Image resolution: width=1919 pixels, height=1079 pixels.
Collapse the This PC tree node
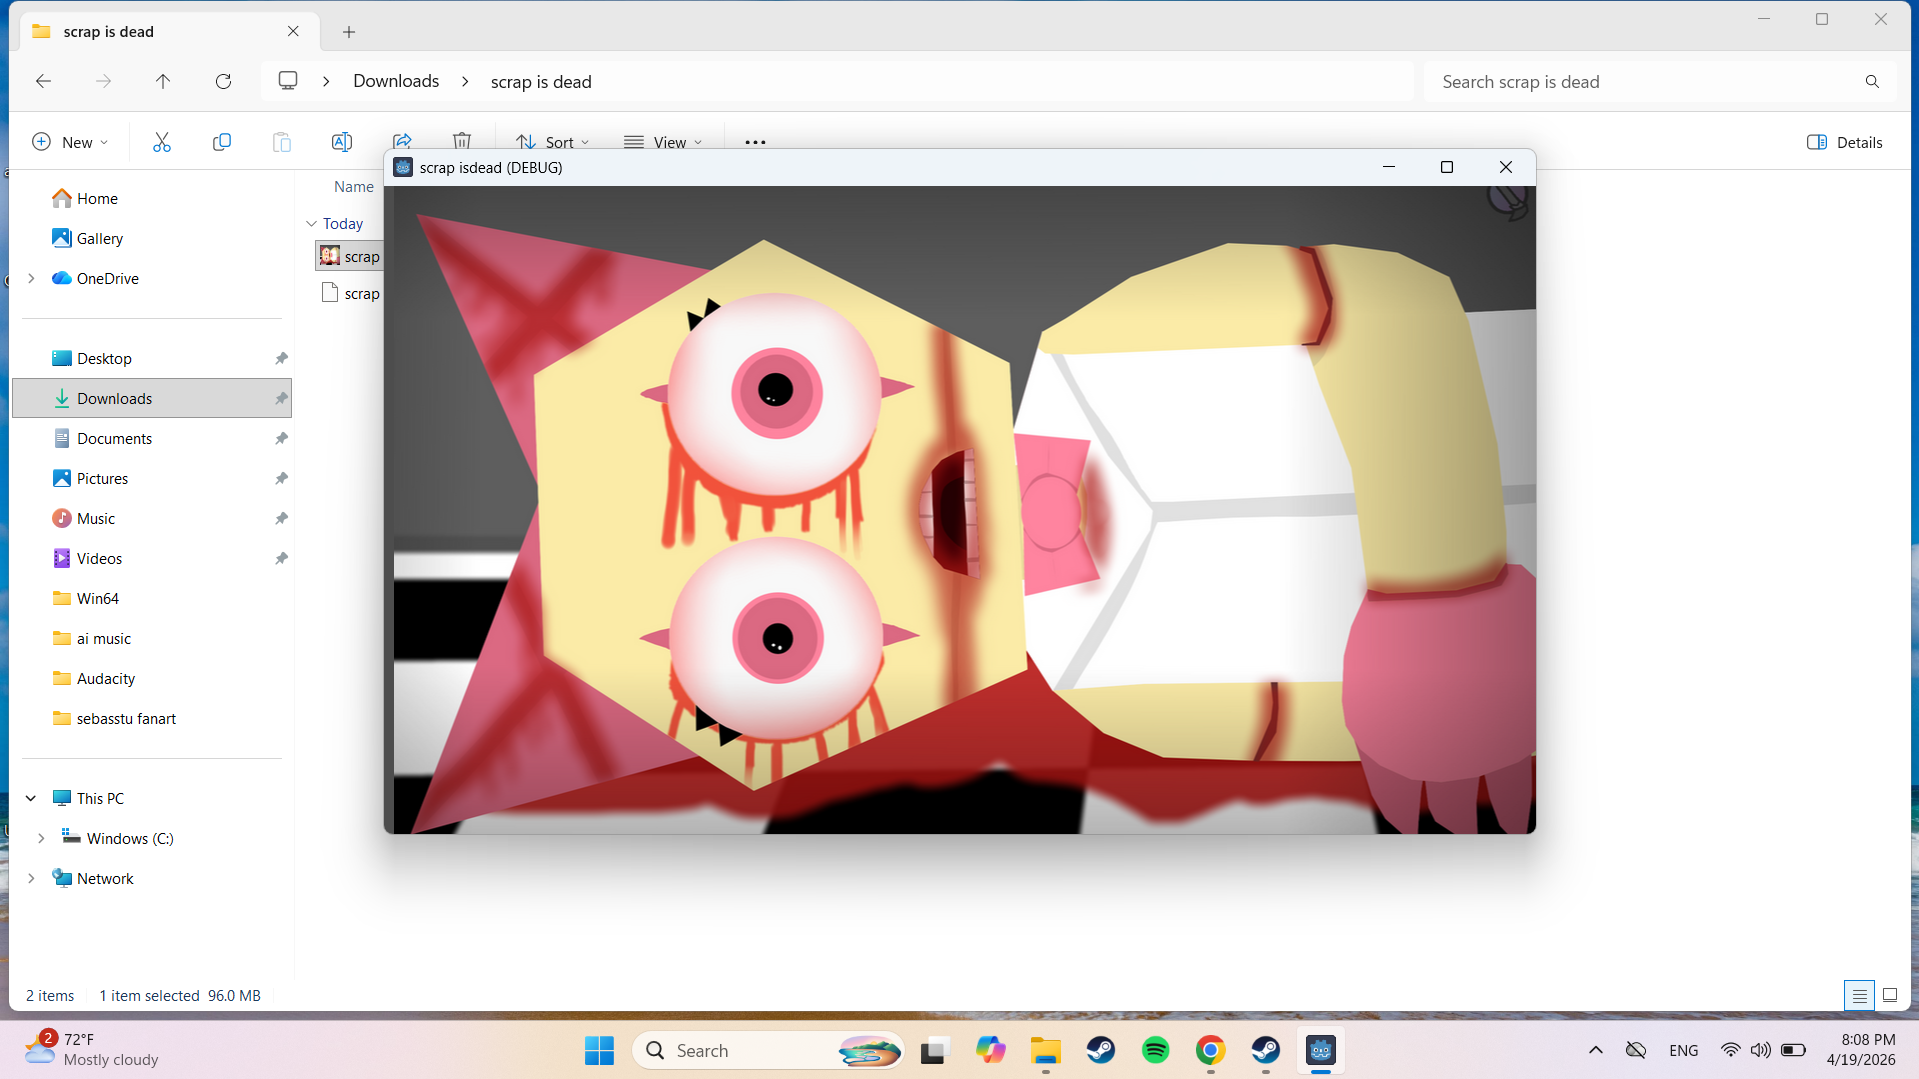pyautogui.click(x=31, y=798)
